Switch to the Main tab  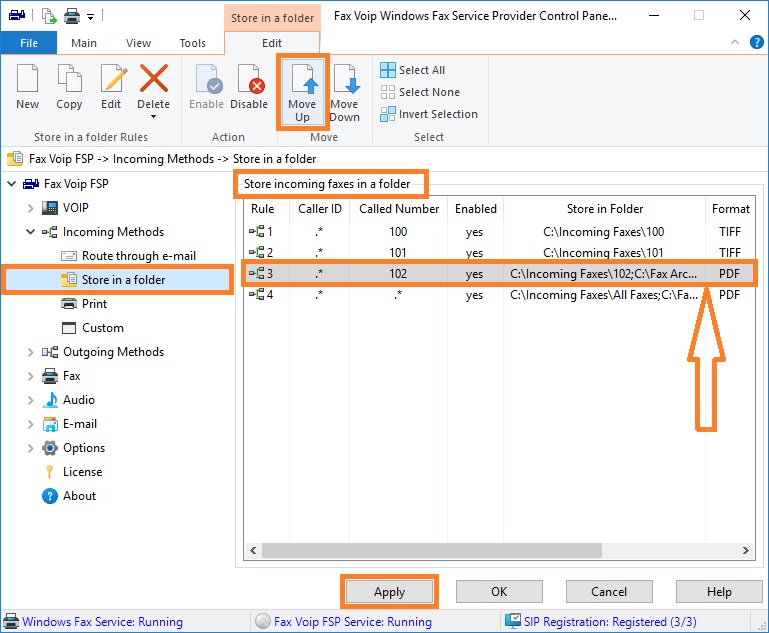84,43
